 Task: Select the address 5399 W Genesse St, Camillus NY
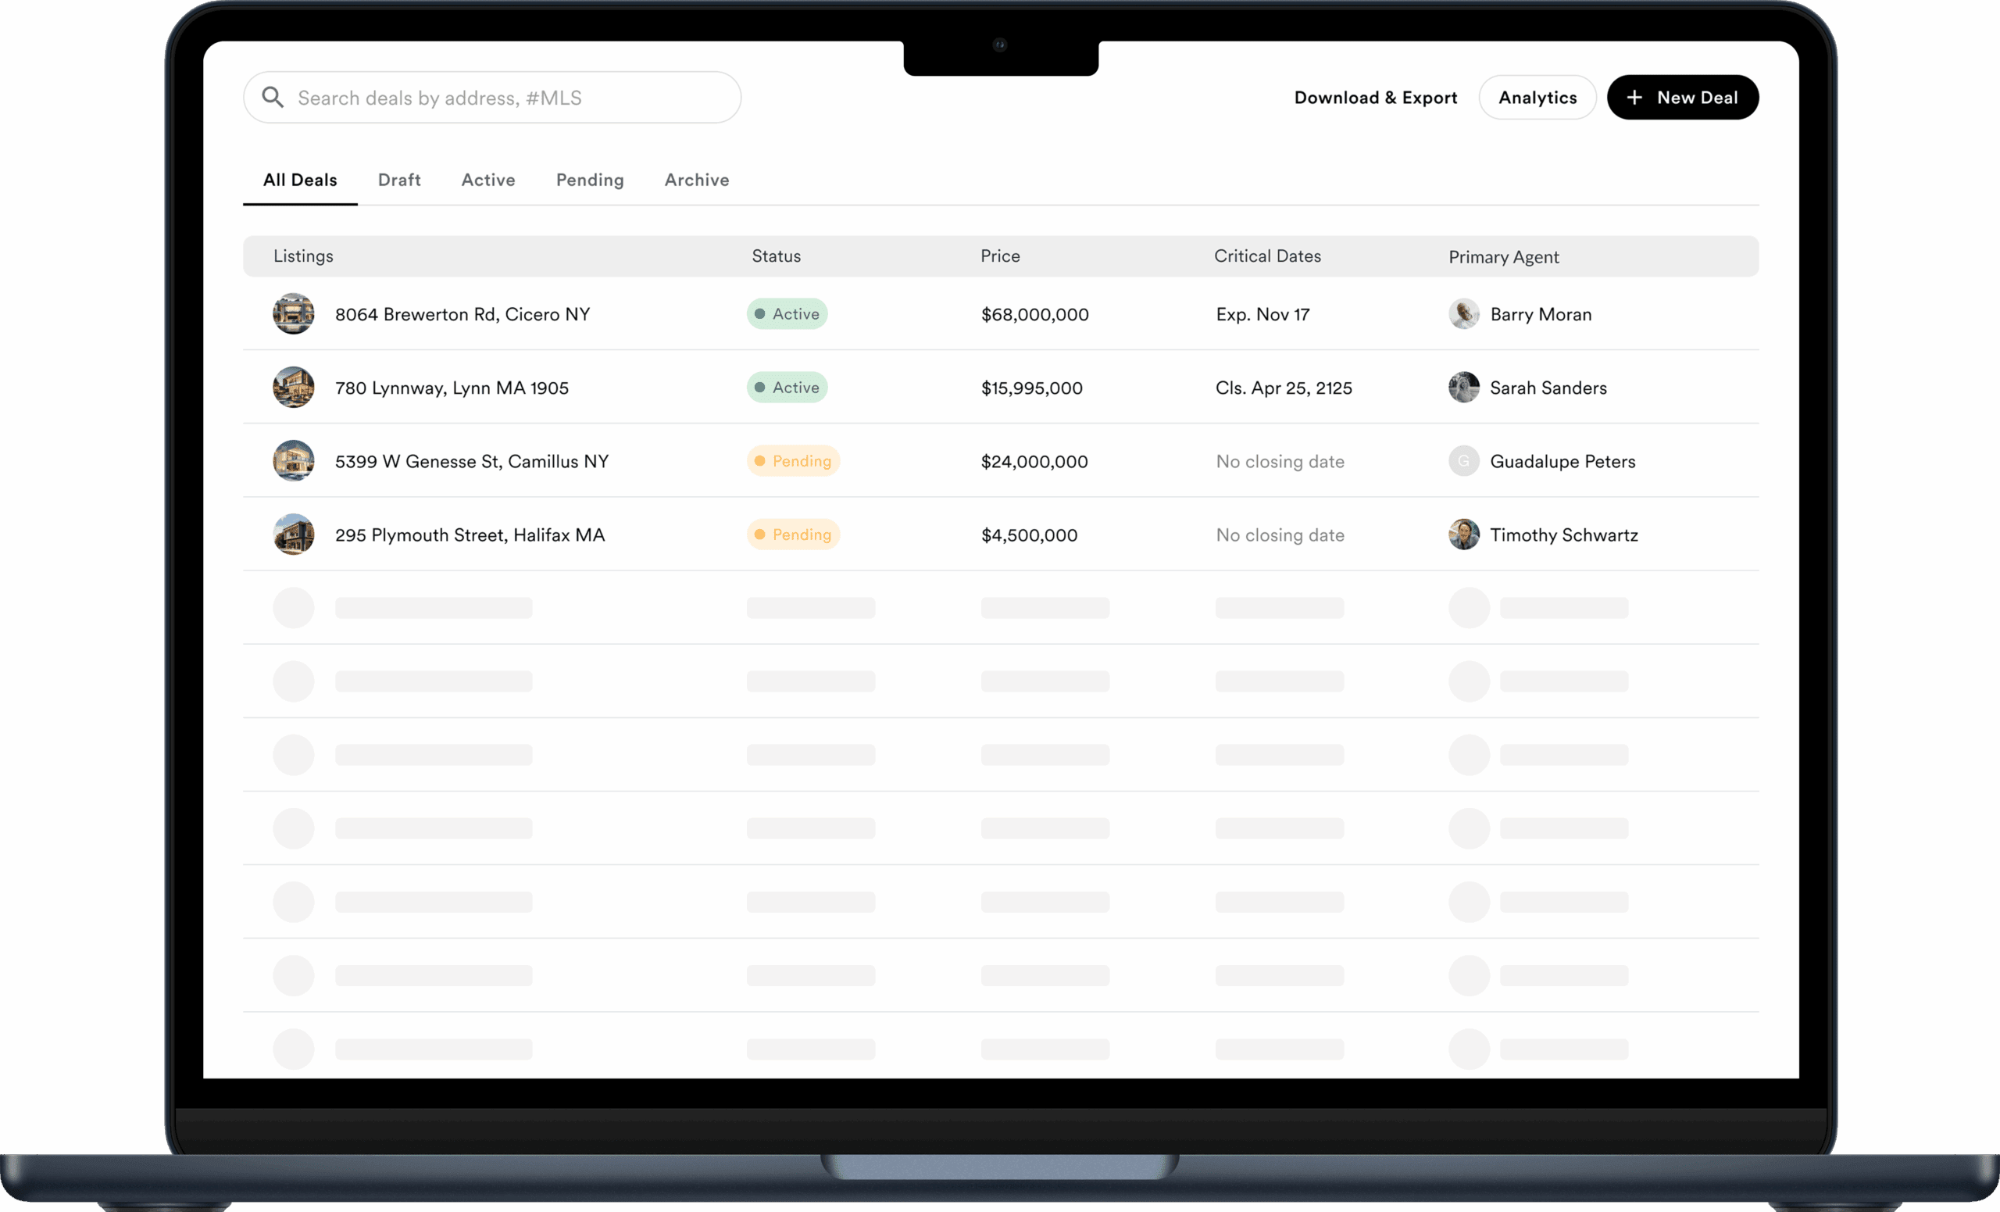[471, 461]
